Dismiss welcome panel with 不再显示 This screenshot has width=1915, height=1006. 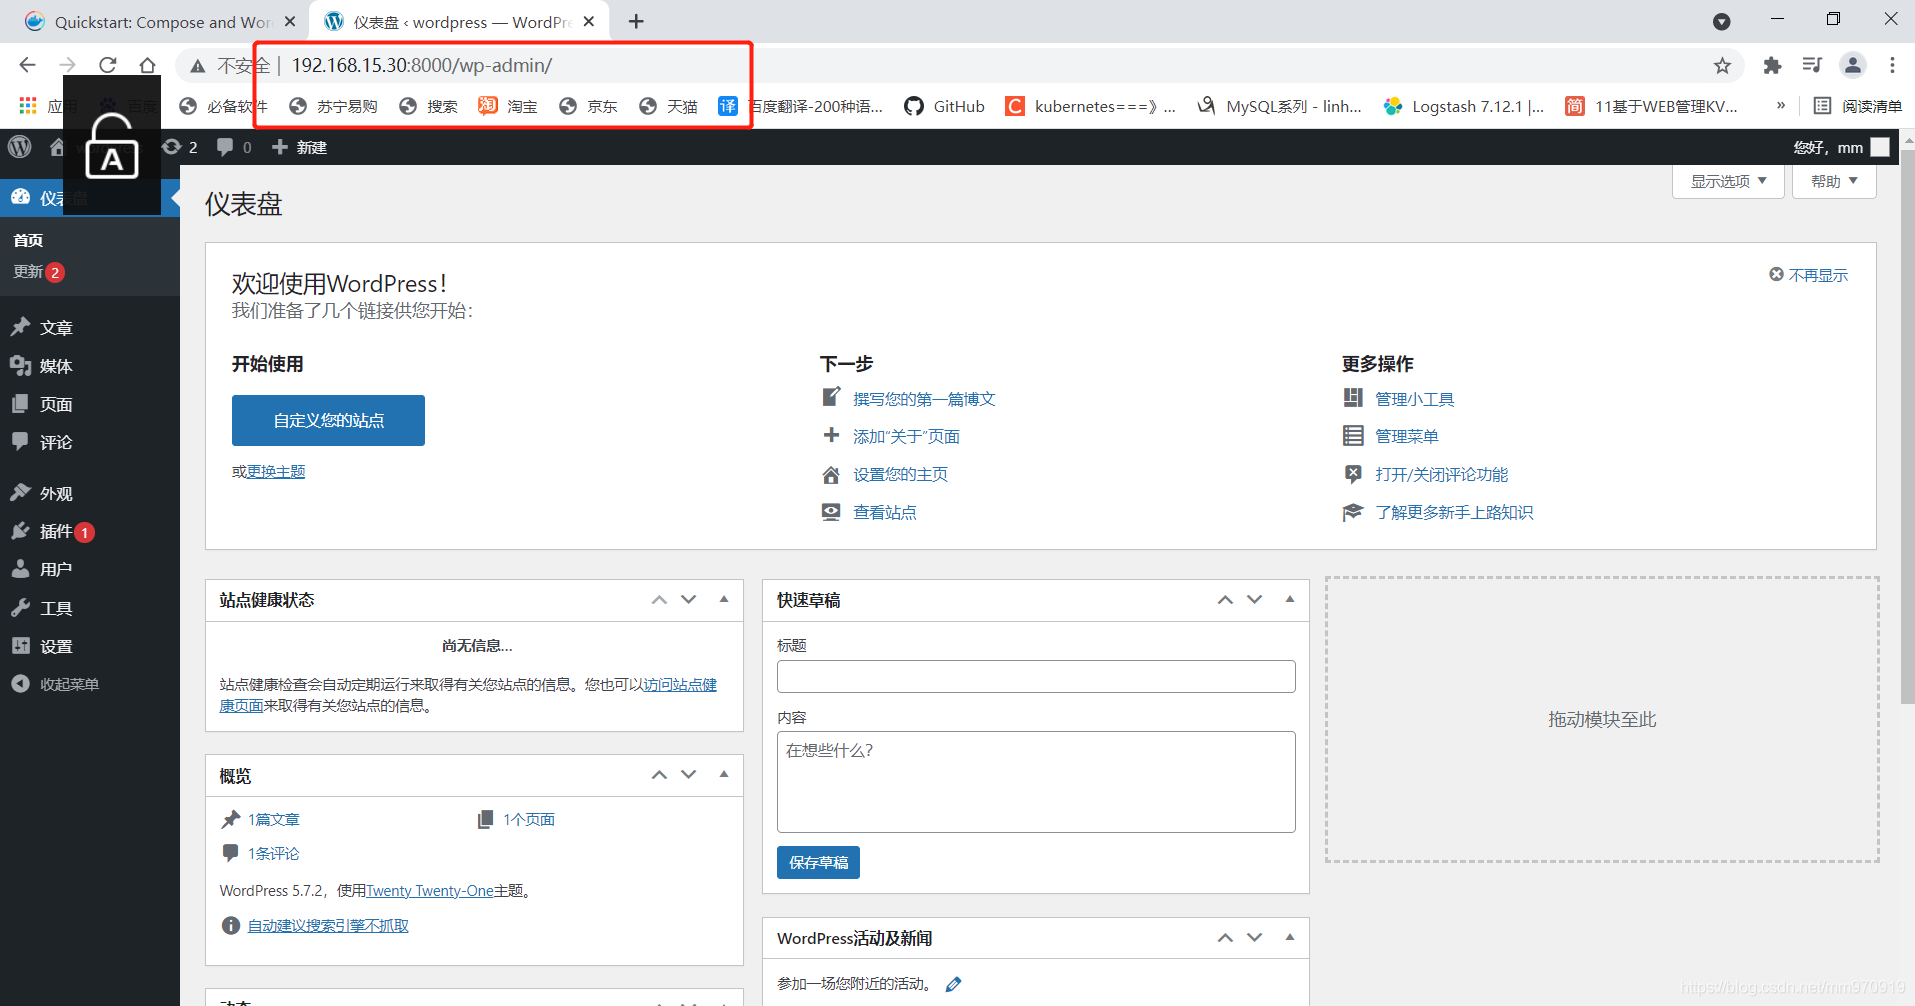1808,275
